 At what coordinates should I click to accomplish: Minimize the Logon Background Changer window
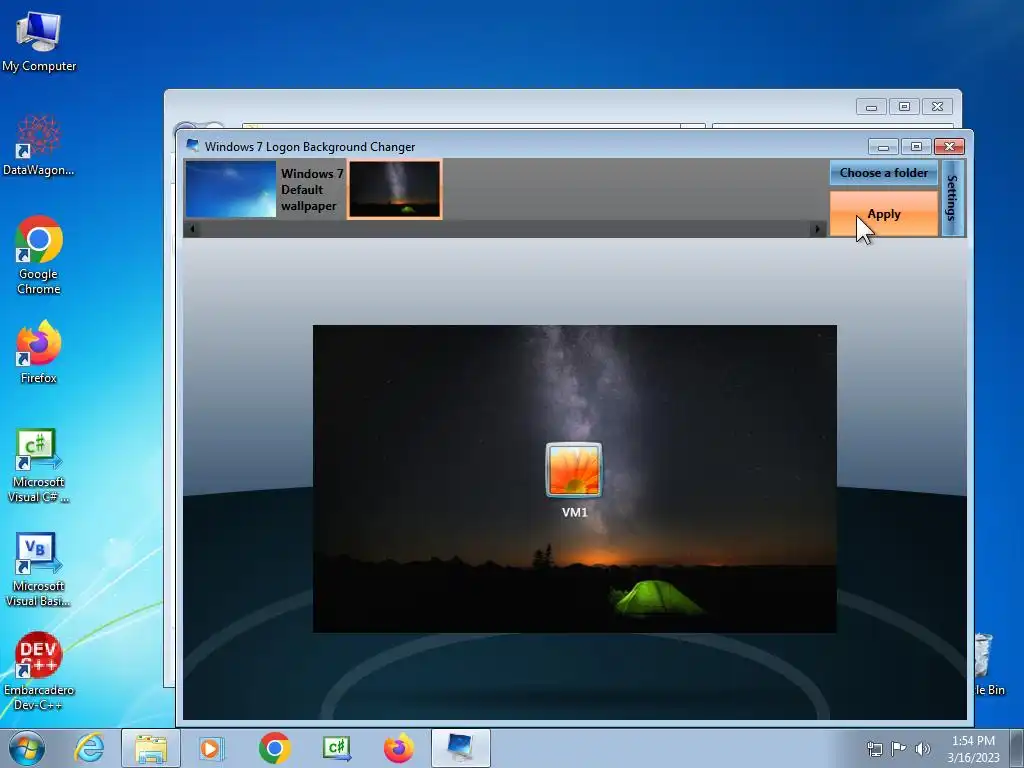click(883, 147)
